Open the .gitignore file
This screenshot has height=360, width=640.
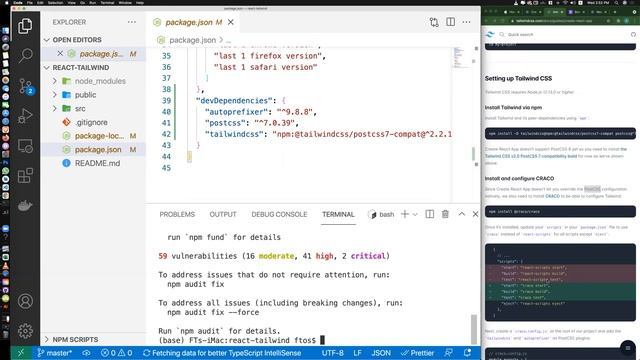tap(94, 122)
